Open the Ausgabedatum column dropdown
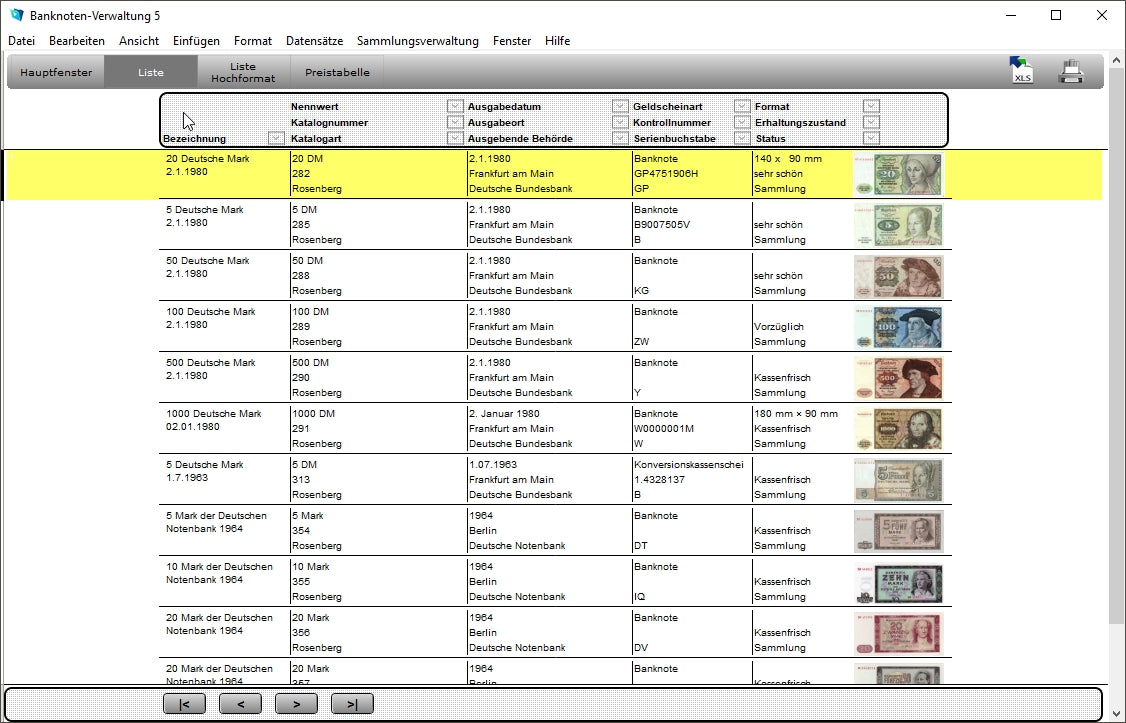The height and width of the screenshot is (723, 1126). [x=620, y=107]
